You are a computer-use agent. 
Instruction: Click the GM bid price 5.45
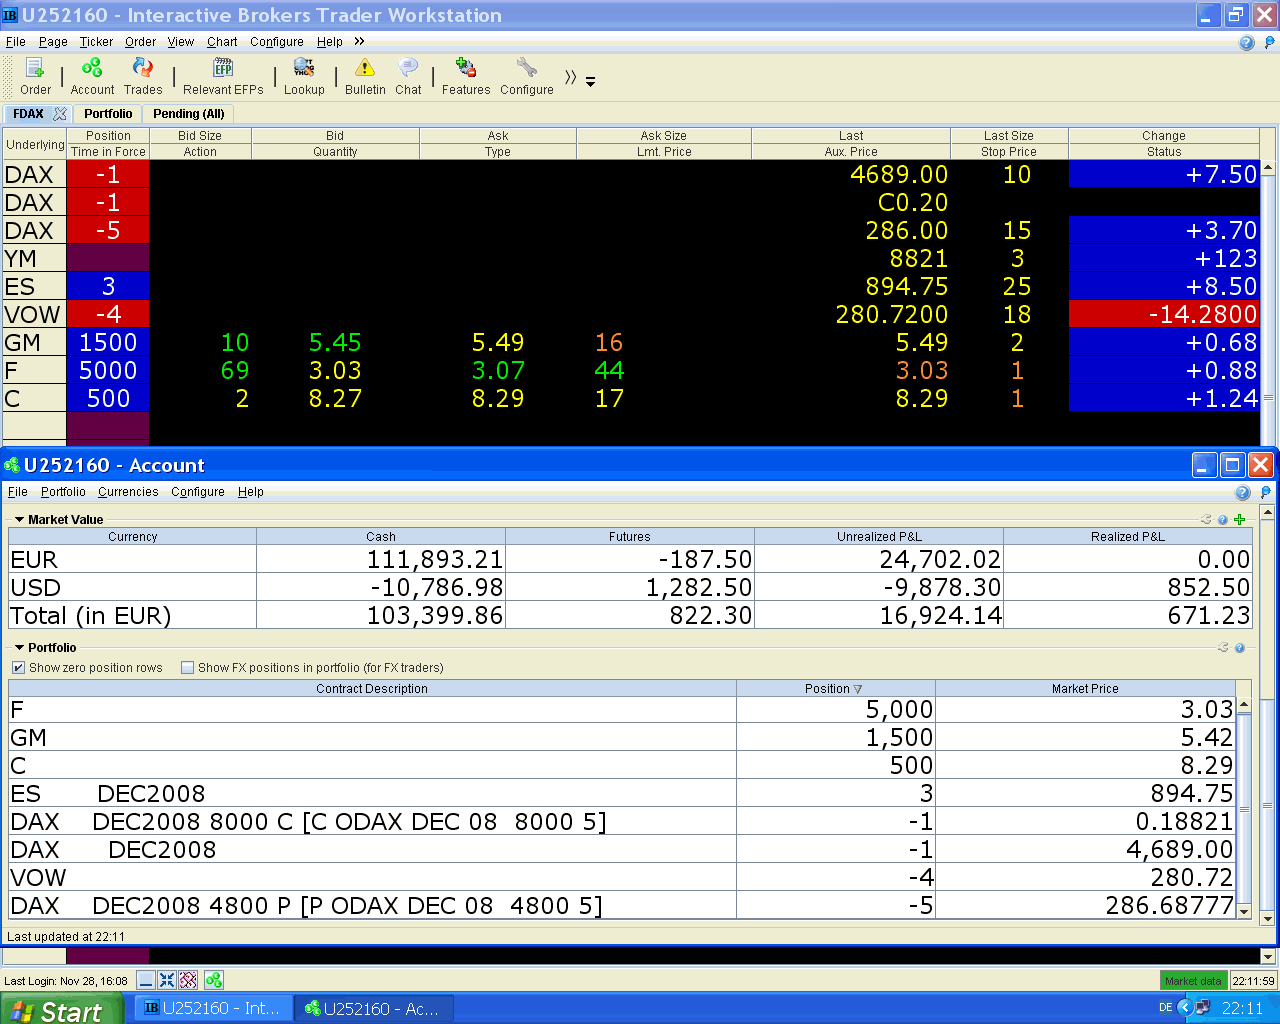pos(335,342)
